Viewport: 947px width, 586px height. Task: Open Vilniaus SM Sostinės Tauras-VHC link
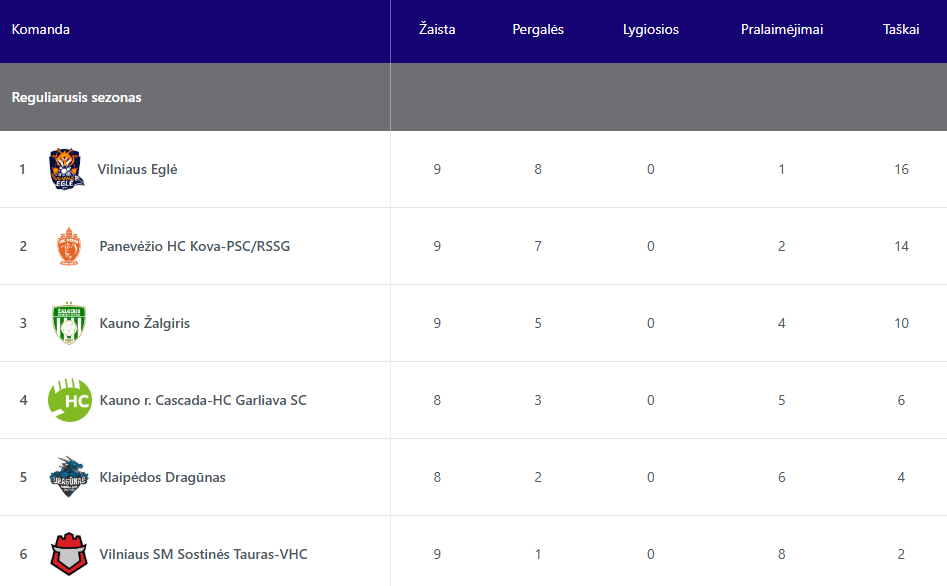[210, 554]
